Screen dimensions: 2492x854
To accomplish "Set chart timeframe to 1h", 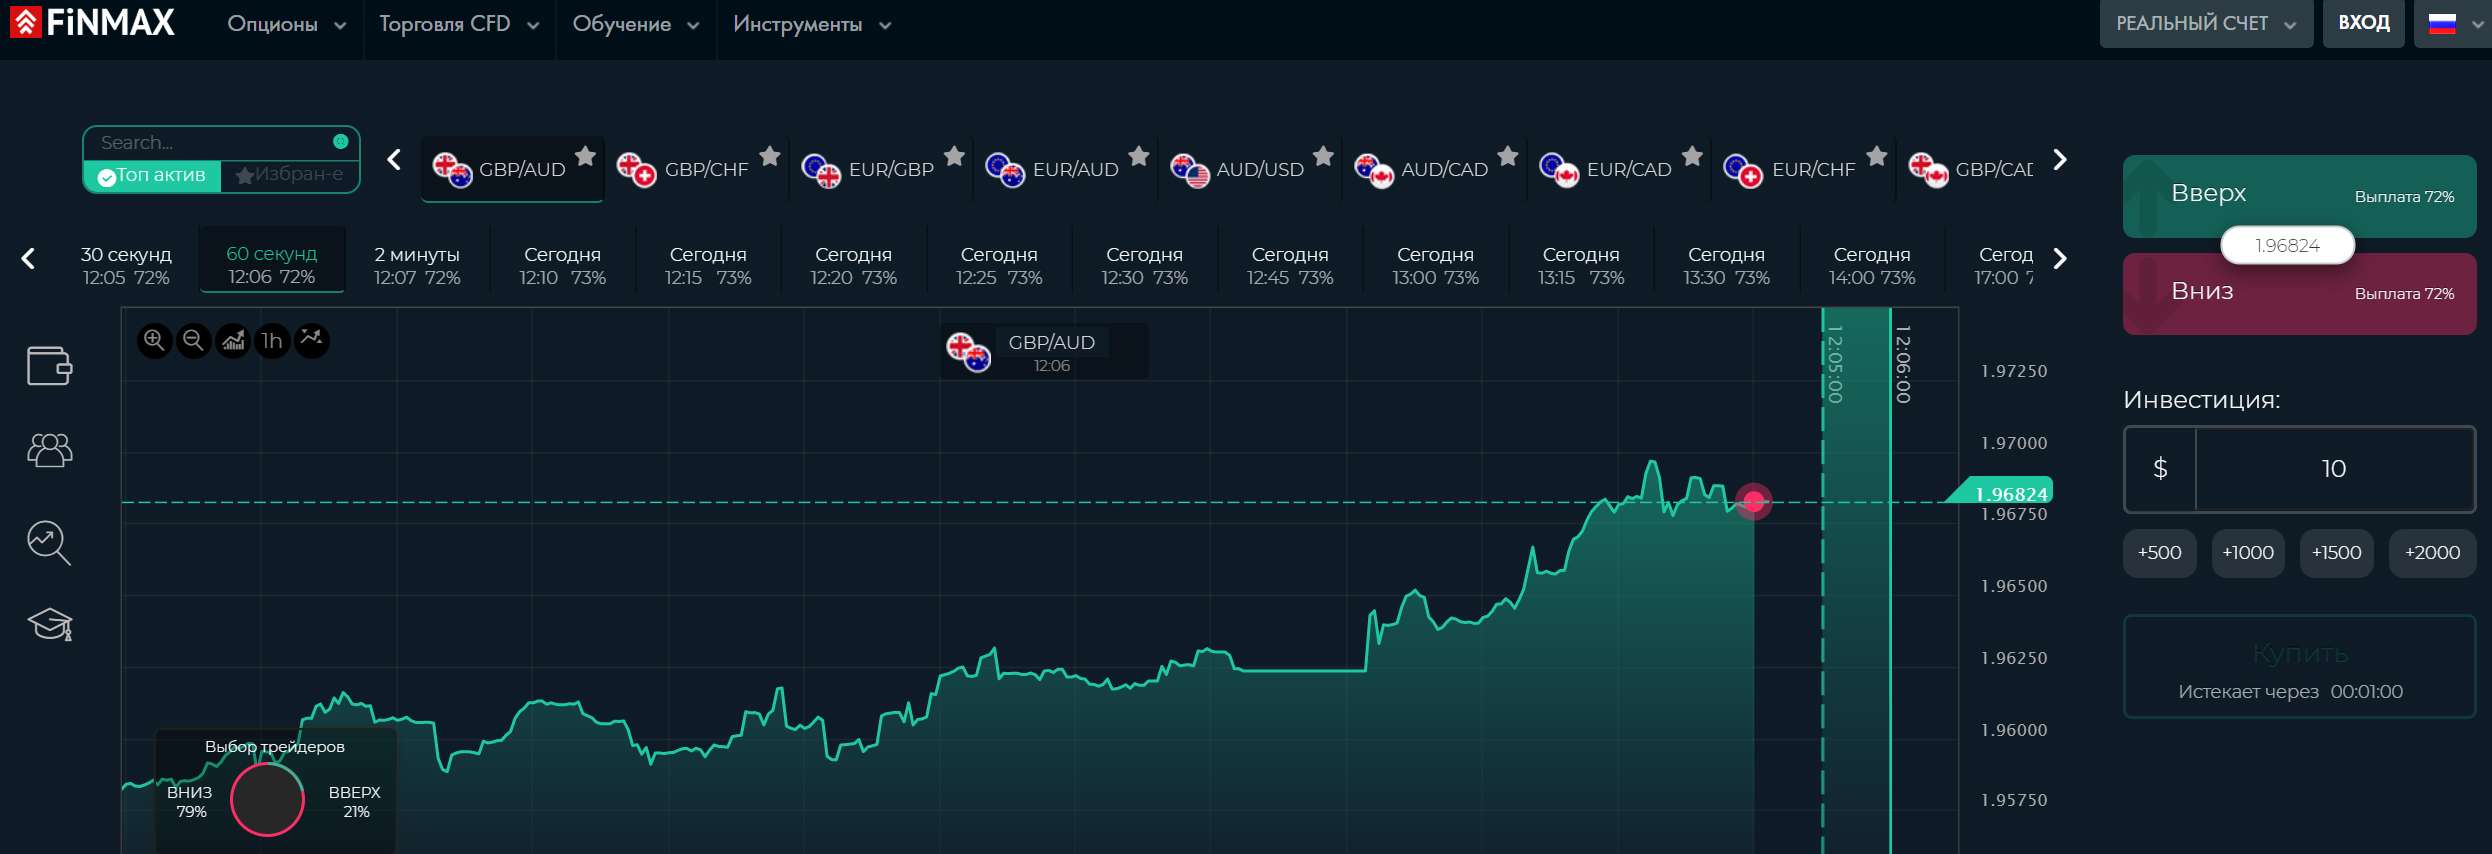I will (272, 341).
